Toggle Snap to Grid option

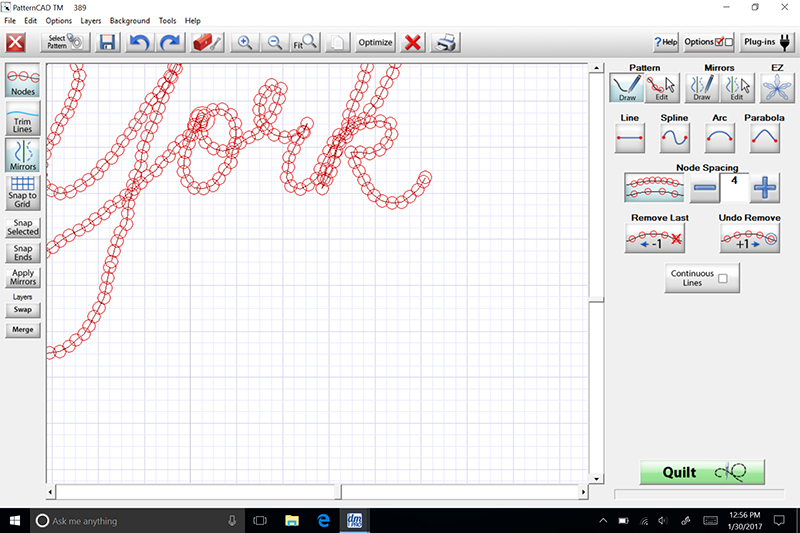click(22, 190)
